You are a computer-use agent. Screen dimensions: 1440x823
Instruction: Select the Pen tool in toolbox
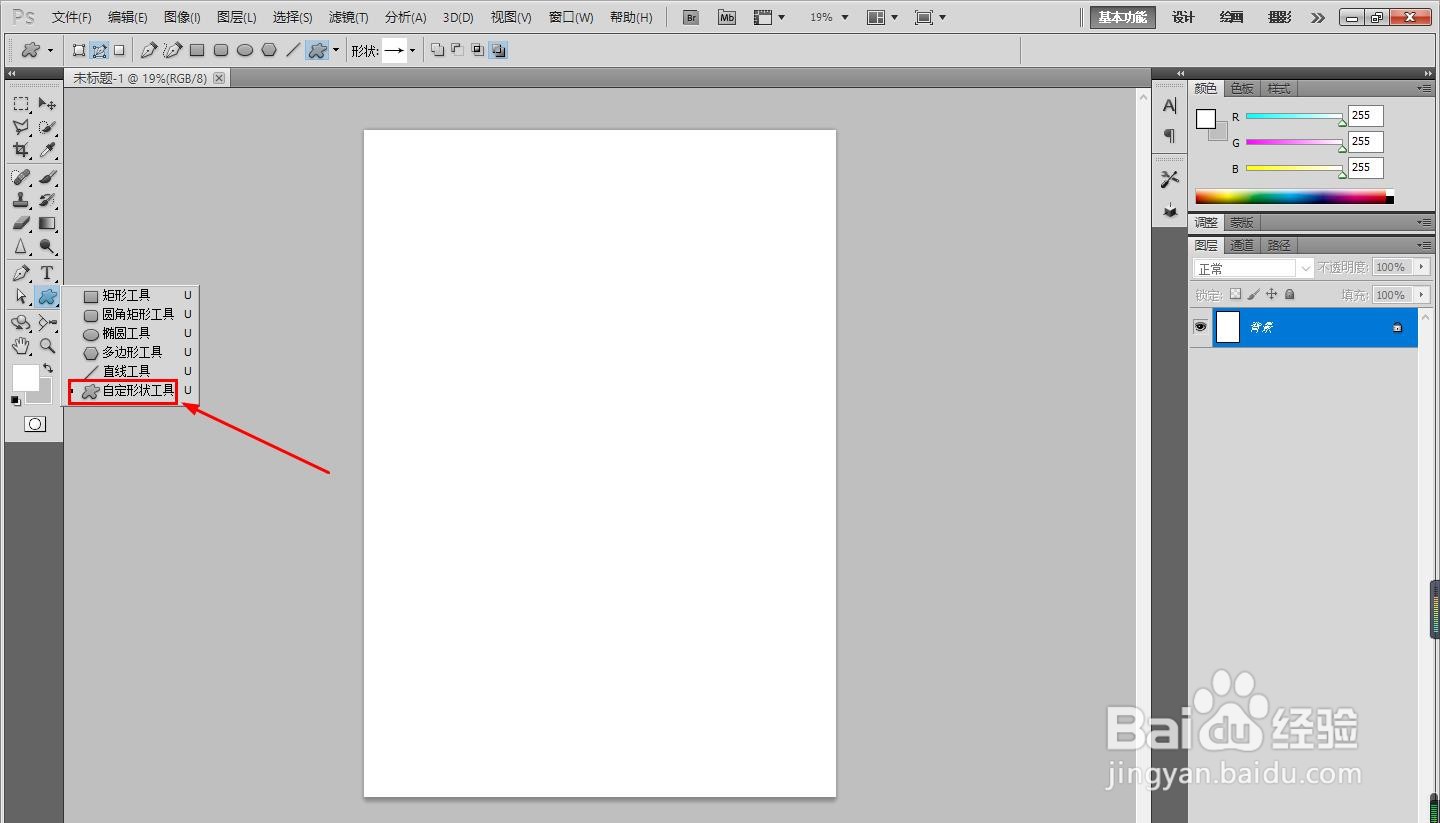click(x=21, y=273)
